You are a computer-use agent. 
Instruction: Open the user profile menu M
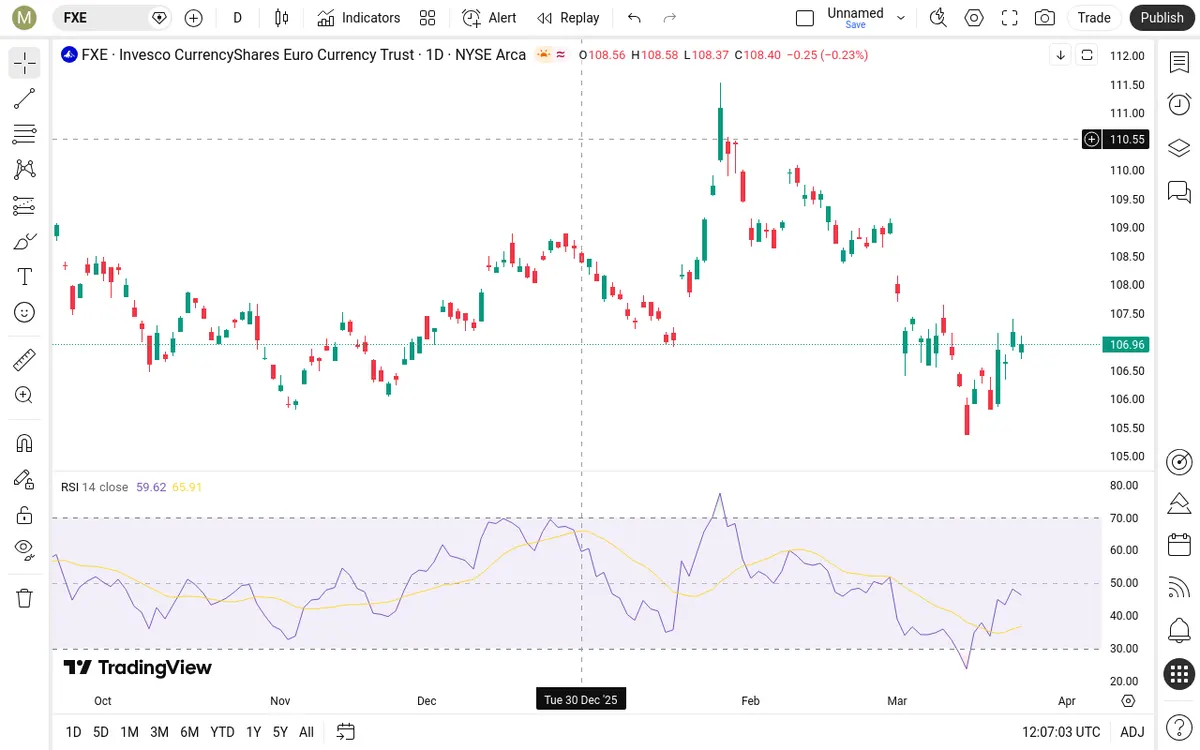[x=25, y=18]
